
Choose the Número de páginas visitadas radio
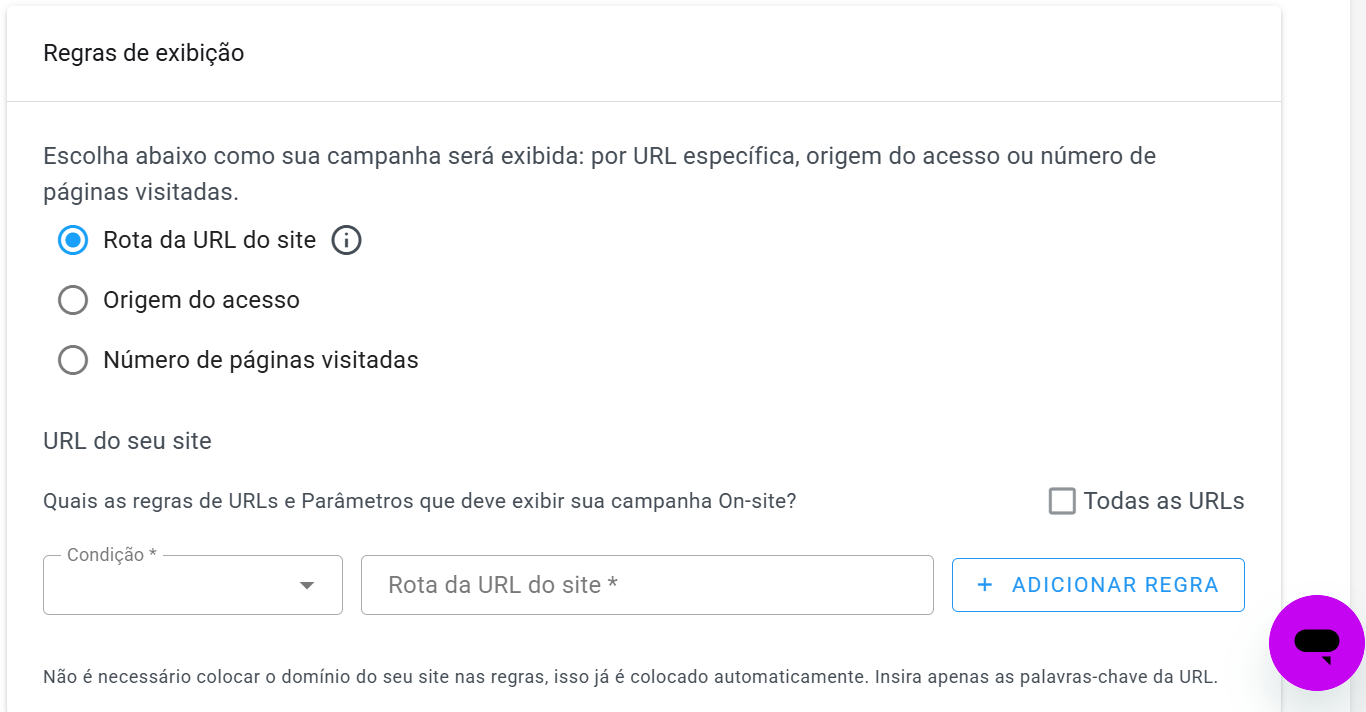click(73, 360)
